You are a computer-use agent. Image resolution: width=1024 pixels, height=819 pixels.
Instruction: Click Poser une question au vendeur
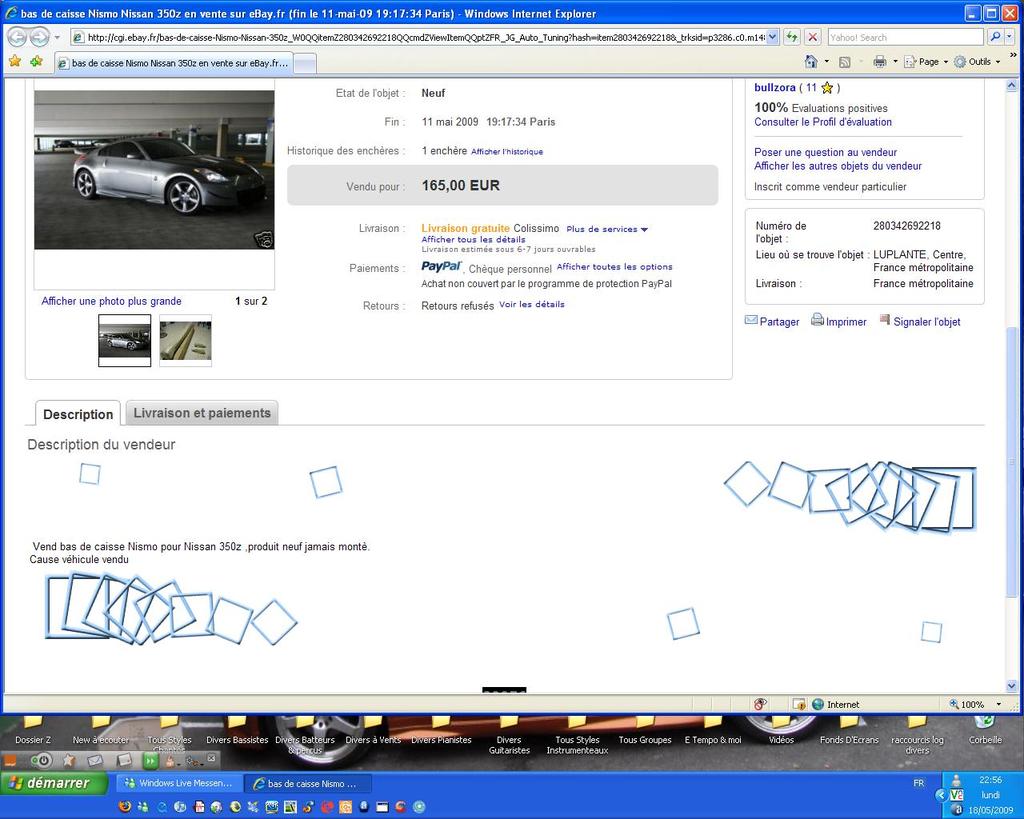pos(825,152)
